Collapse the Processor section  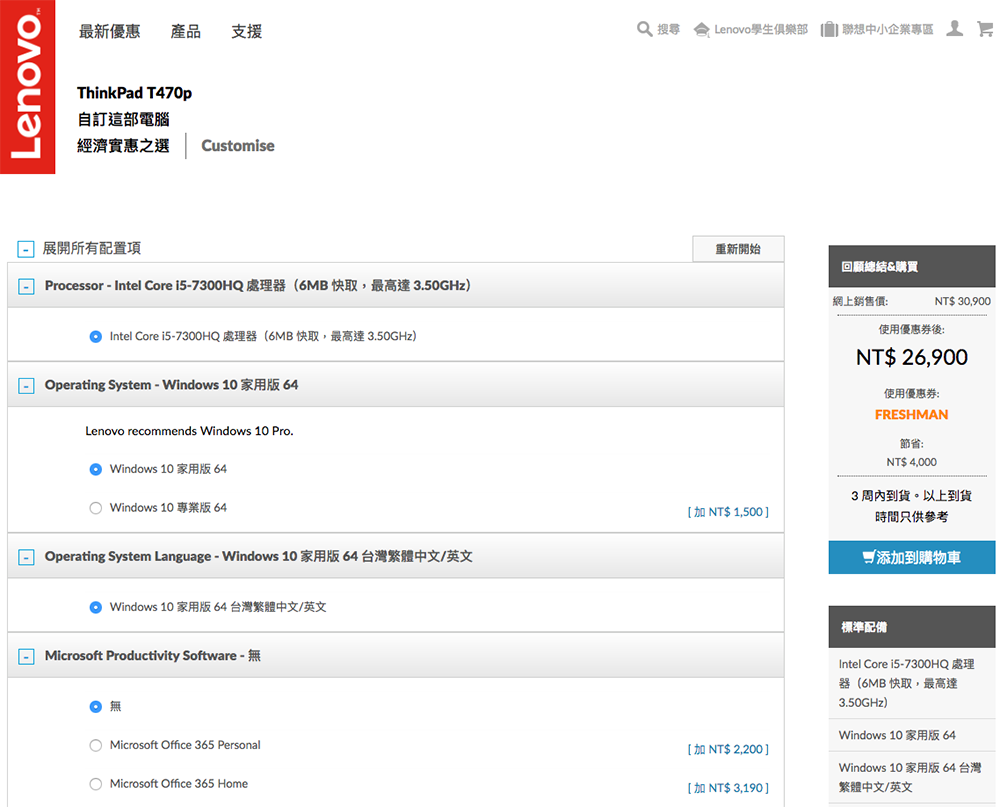click(26, 287)
